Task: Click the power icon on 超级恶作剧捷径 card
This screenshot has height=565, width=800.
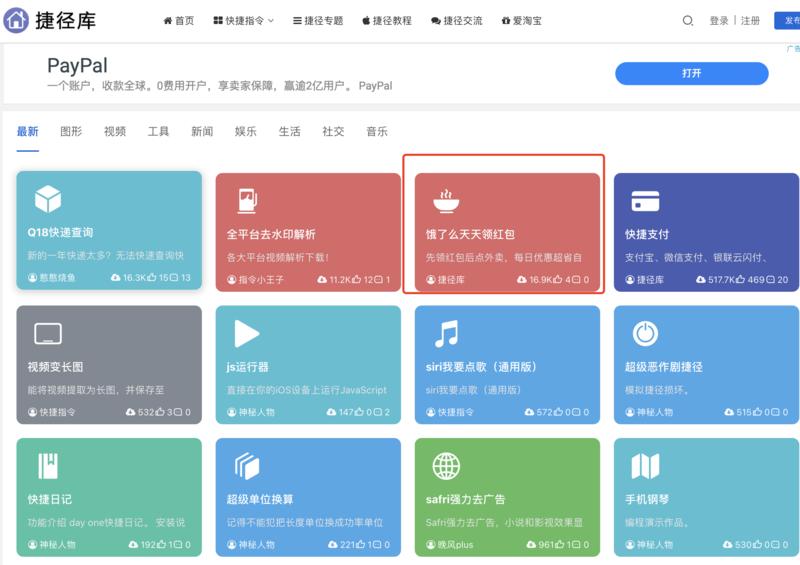Action: point(645,334)
